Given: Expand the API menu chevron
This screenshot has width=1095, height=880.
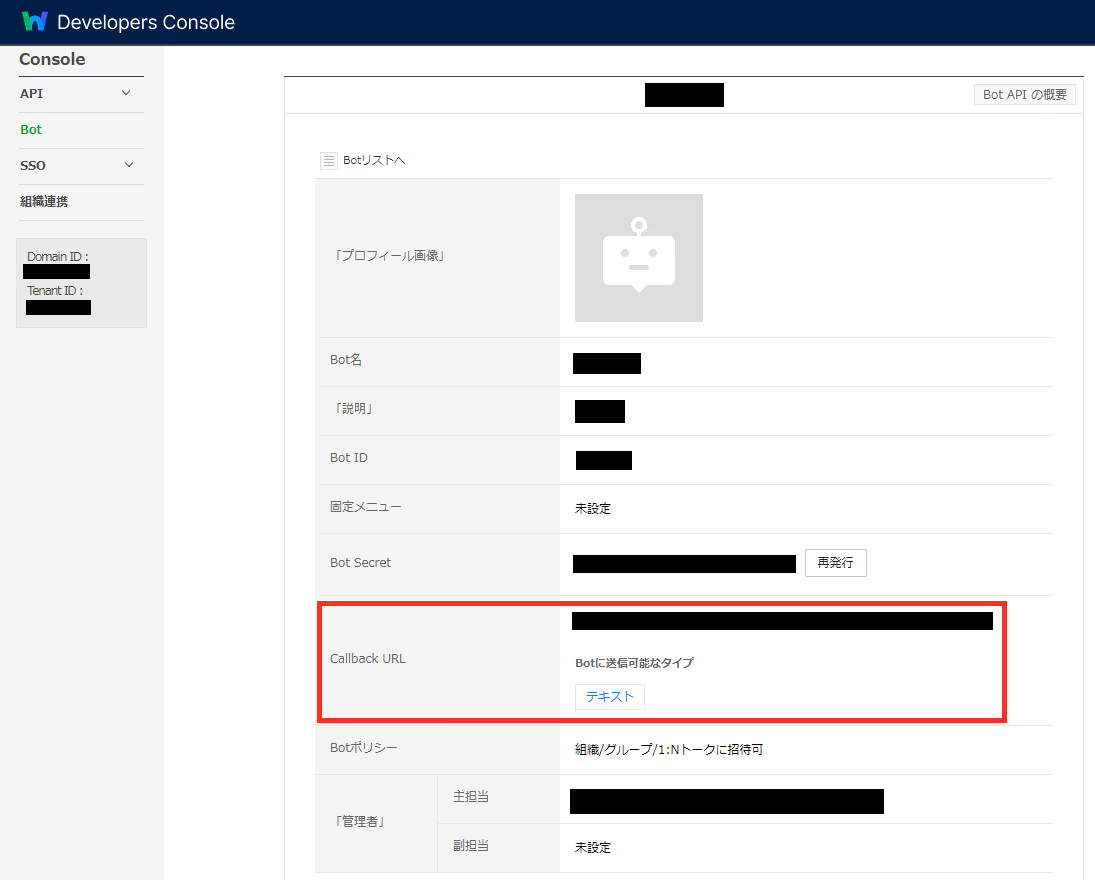Looking at the screenshot, I should click(x=126, y=93).
